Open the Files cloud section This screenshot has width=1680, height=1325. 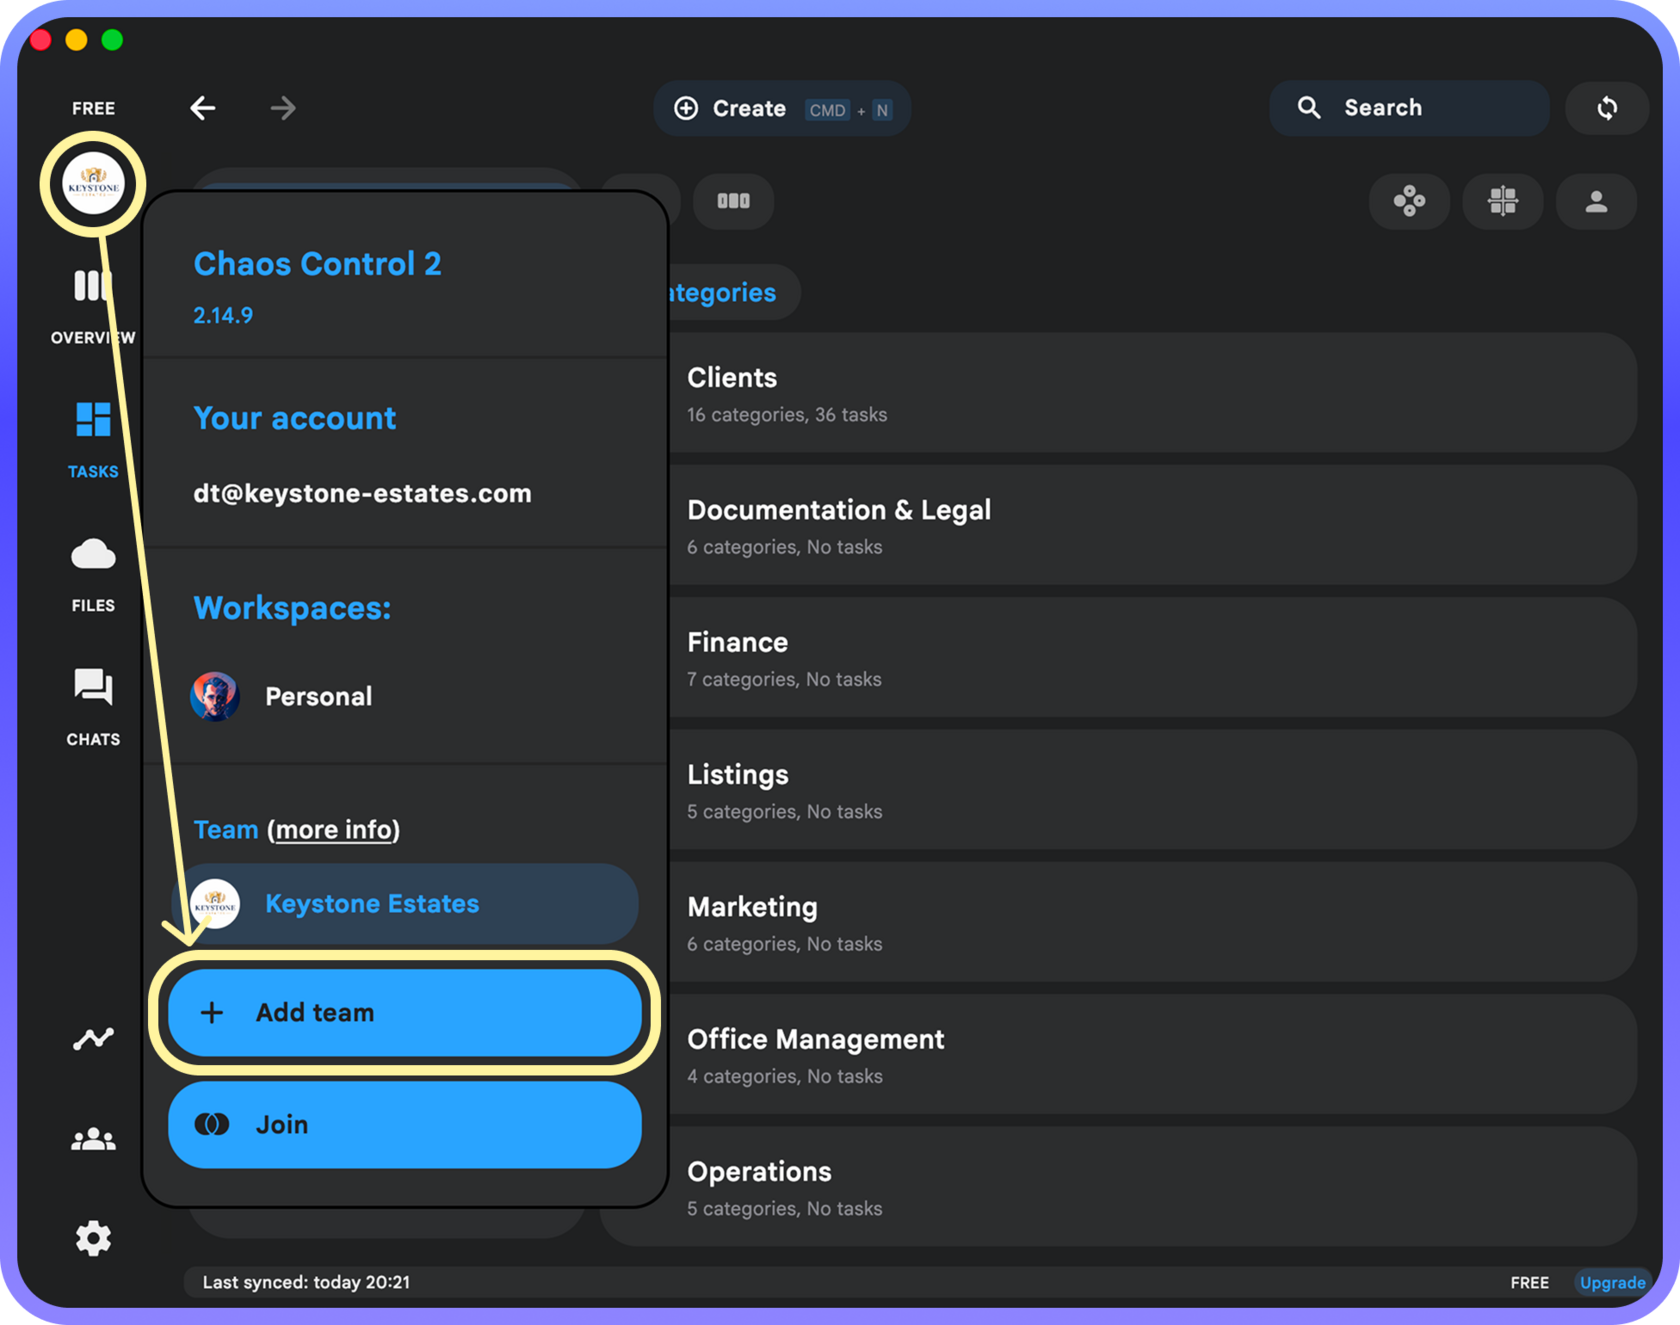pyautogui.click(x=93, y=574)
